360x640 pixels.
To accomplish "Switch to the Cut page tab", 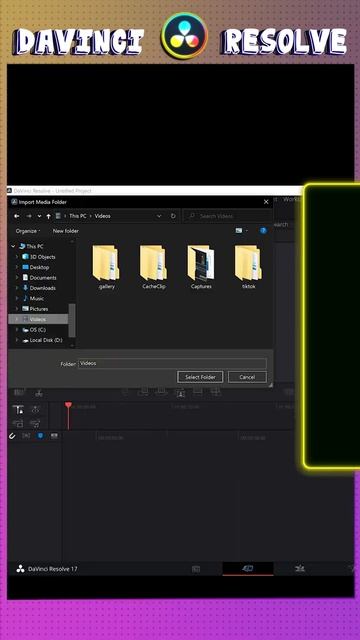I will pos(248,569).
